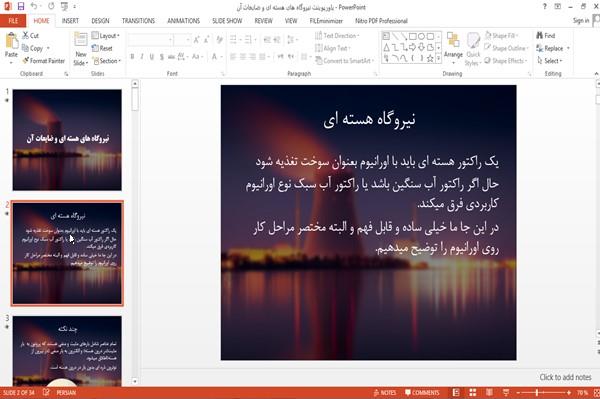This screenshot has height=399, width=600.
Task: Select the rectangle shape in gallery
Action: pos(412,37)
